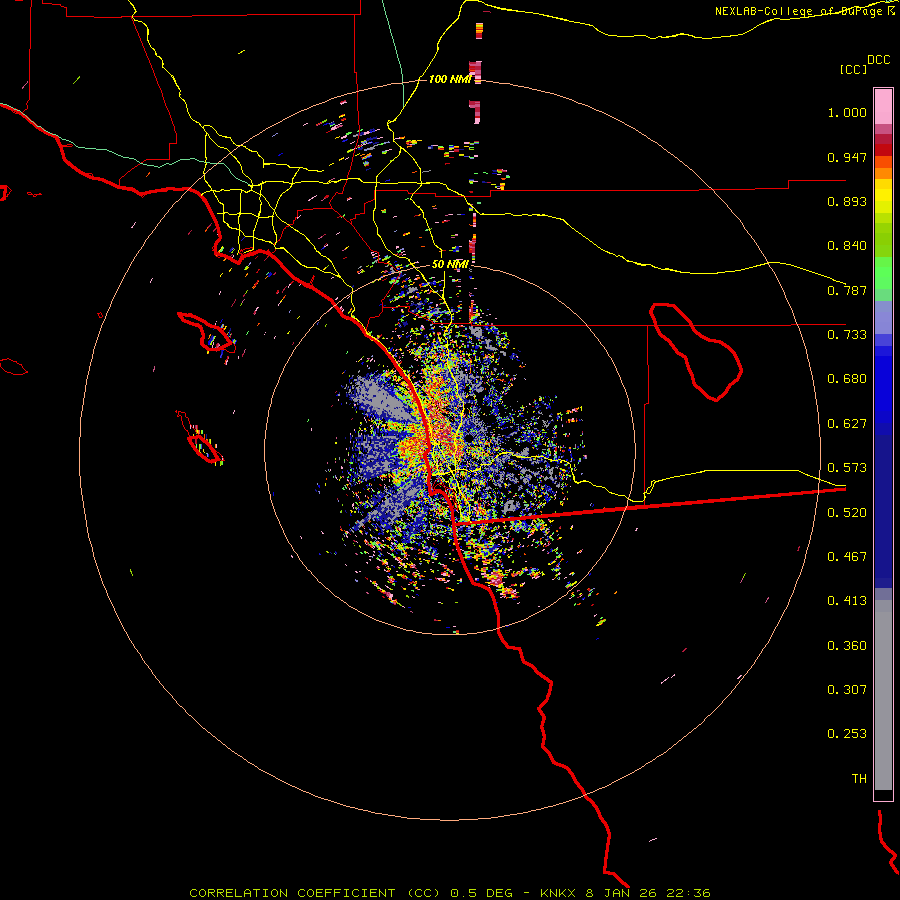Select the 0.413 legend value
This screenshot has height=900, width=900.
[x=847, y=601]
